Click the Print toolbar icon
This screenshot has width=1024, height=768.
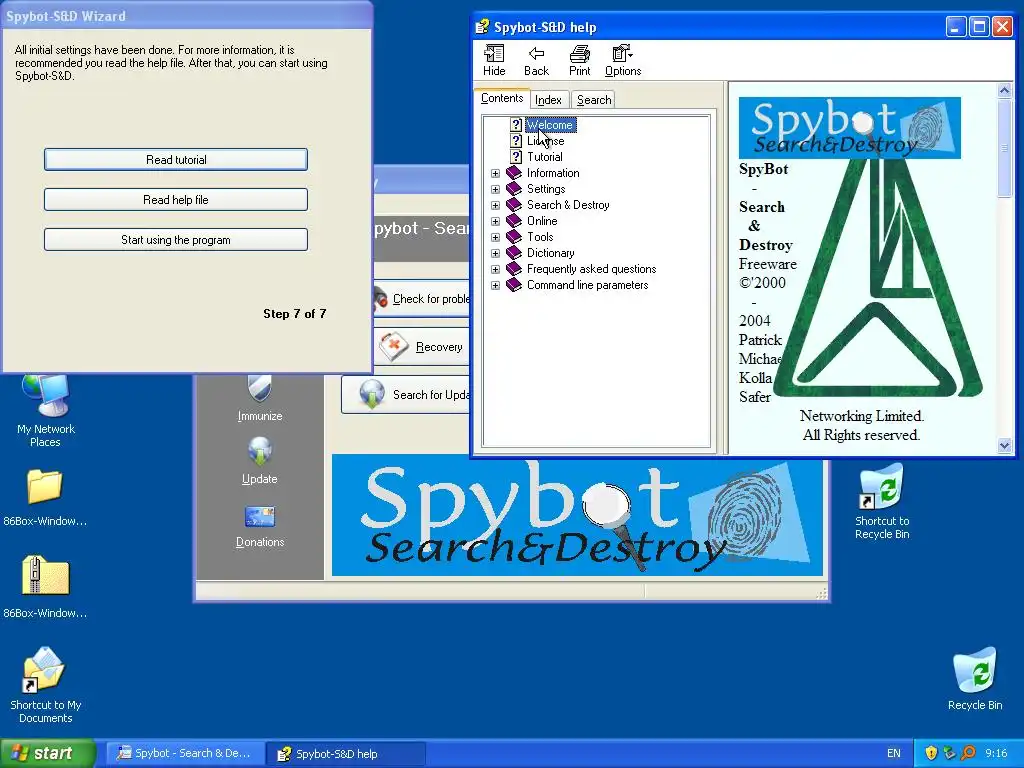pos(579,60)
